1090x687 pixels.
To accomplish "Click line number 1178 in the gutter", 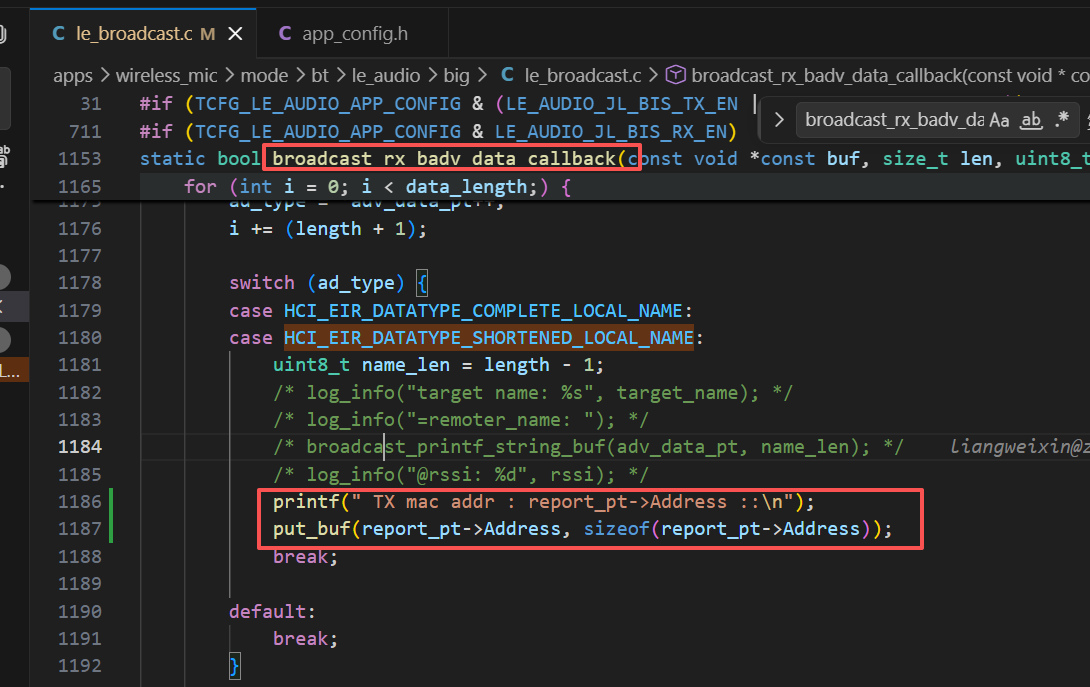I will (x=80, y=283).
